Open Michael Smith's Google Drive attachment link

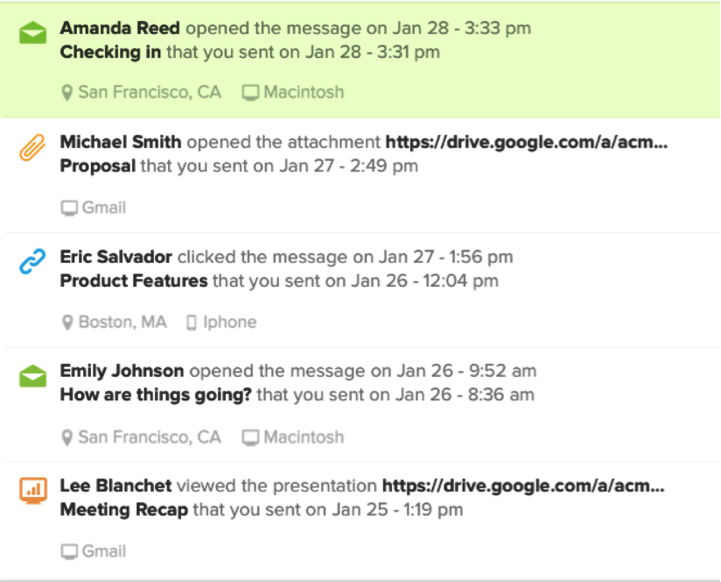pos(526,142)
